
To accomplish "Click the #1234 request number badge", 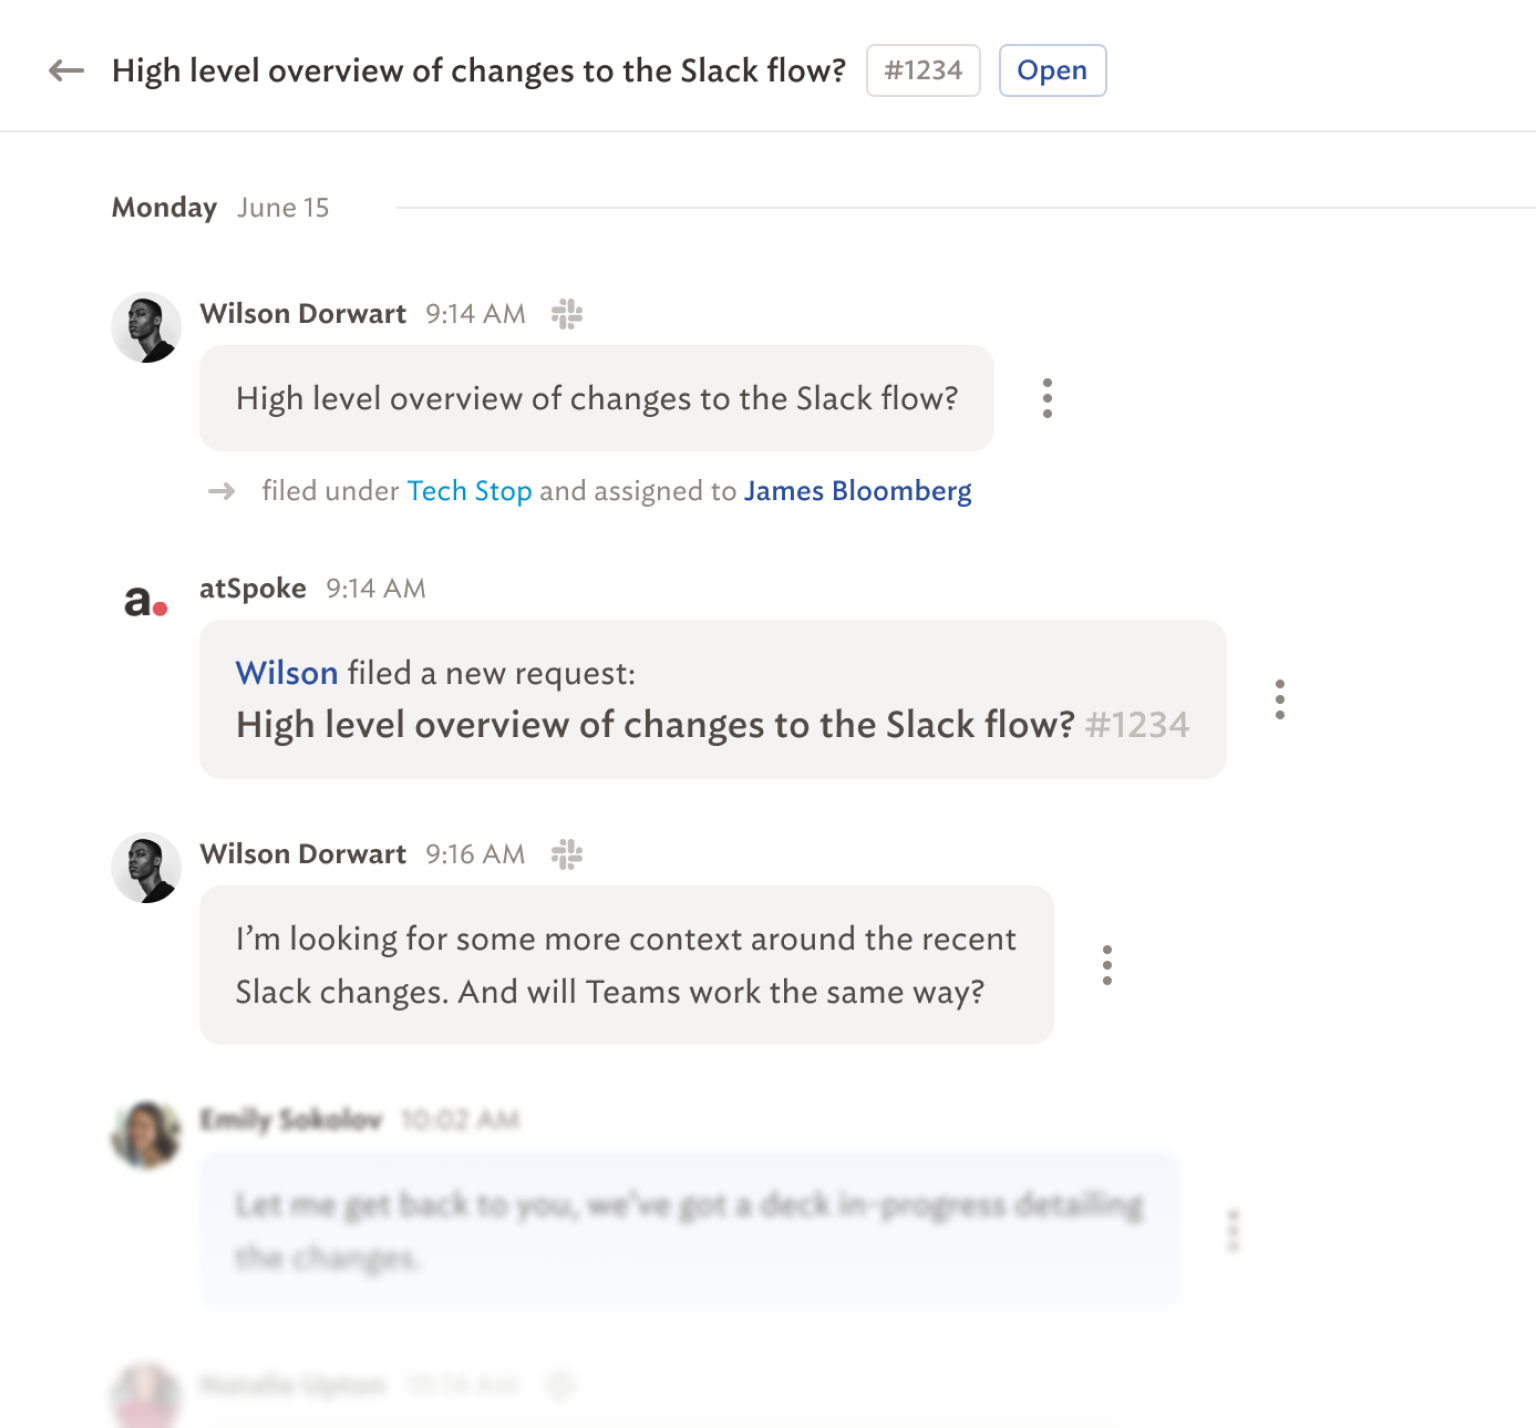I will pyautogui.click(x=923, y=71).
